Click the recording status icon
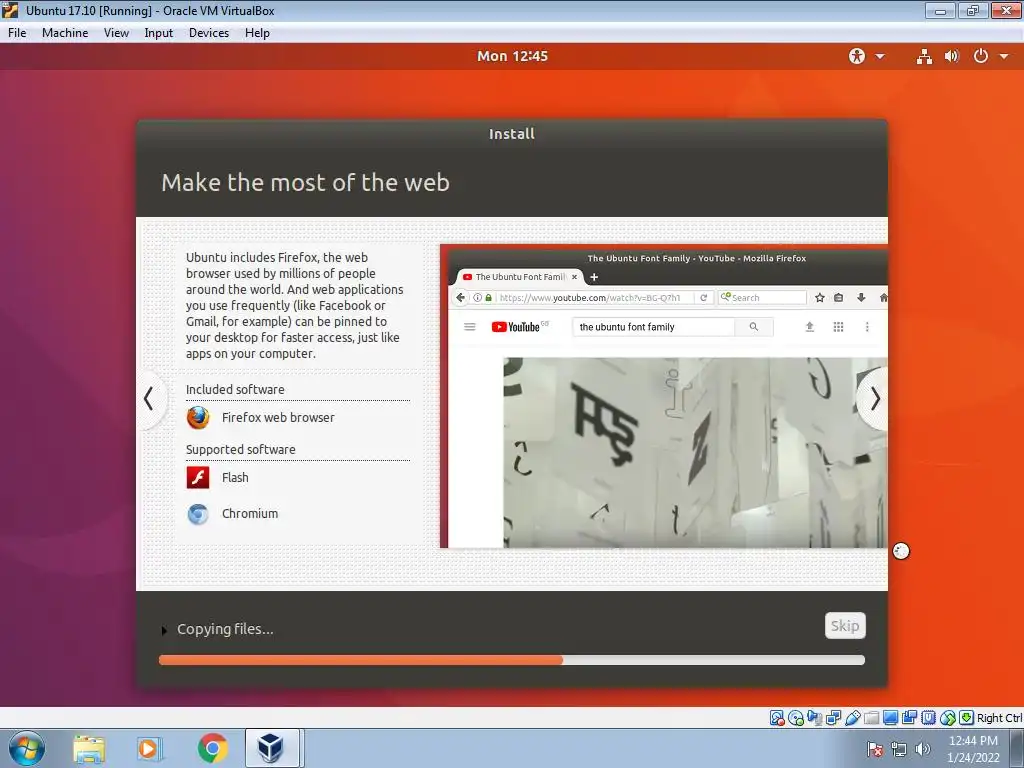 909,718
